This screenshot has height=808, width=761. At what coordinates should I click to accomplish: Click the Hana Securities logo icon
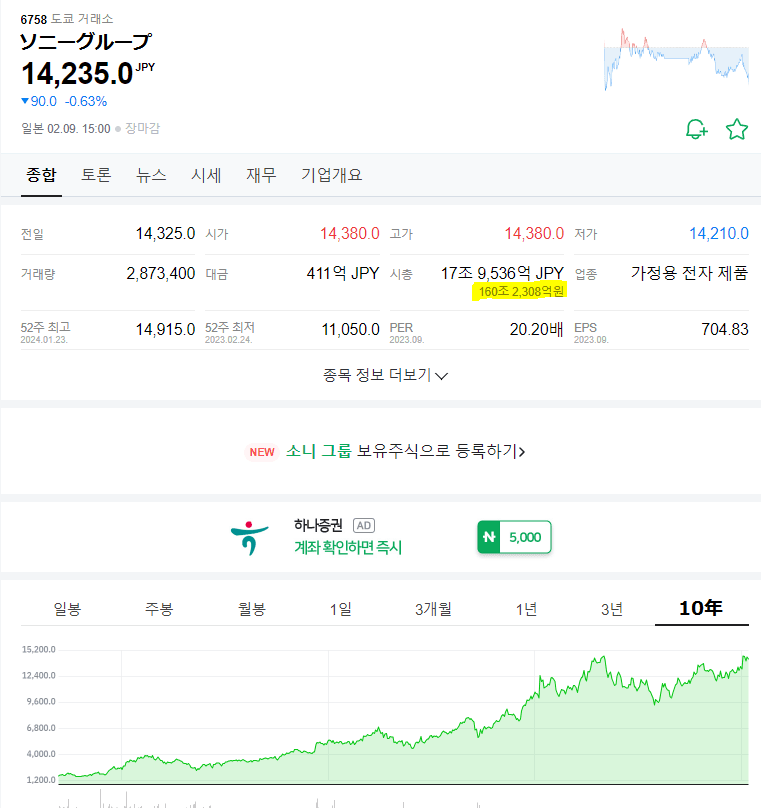249,537
